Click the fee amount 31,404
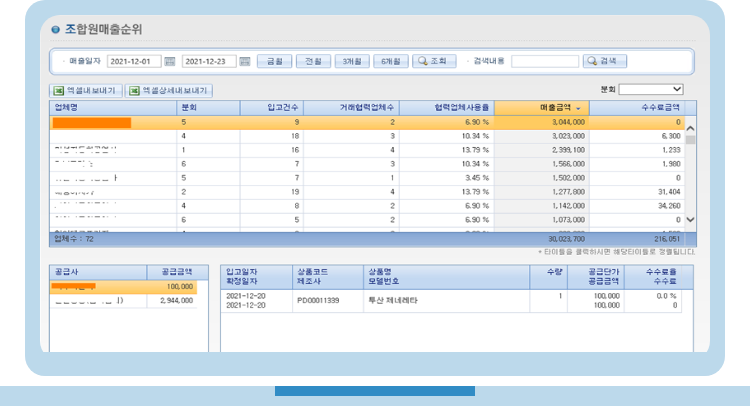The image size is (750, 406). coord(669,192)
